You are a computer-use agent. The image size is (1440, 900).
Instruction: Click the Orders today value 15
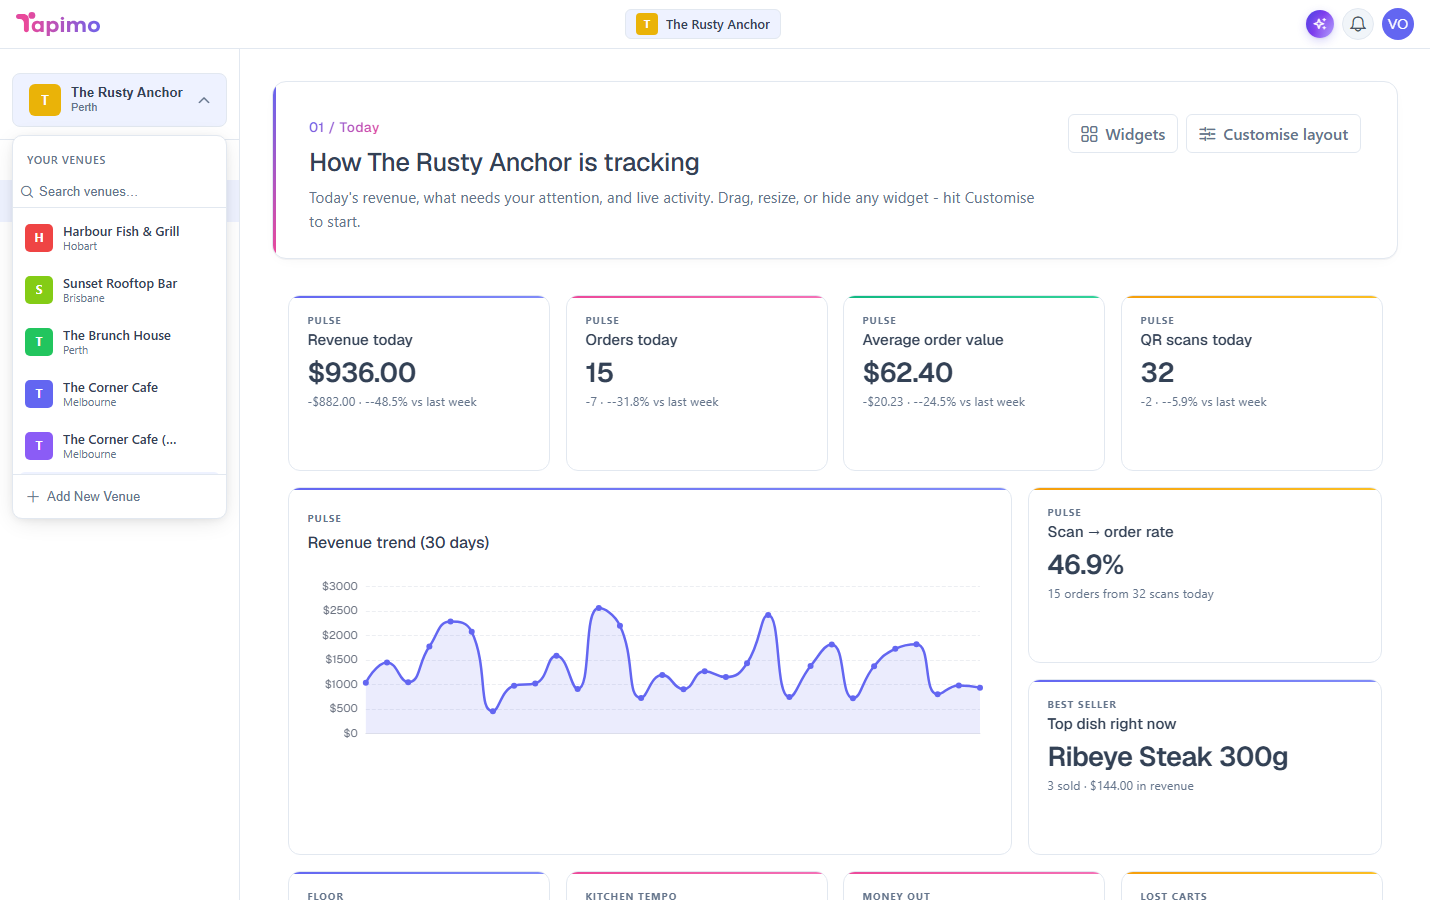600,373
